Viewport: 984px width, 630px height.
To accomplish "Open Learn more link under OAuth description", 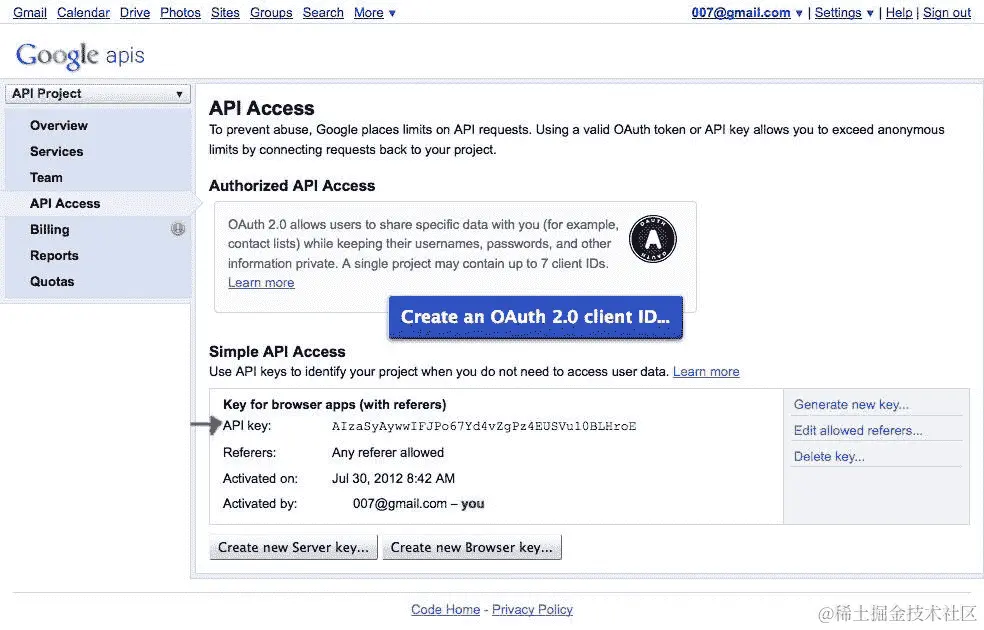I will coord(261,283).
